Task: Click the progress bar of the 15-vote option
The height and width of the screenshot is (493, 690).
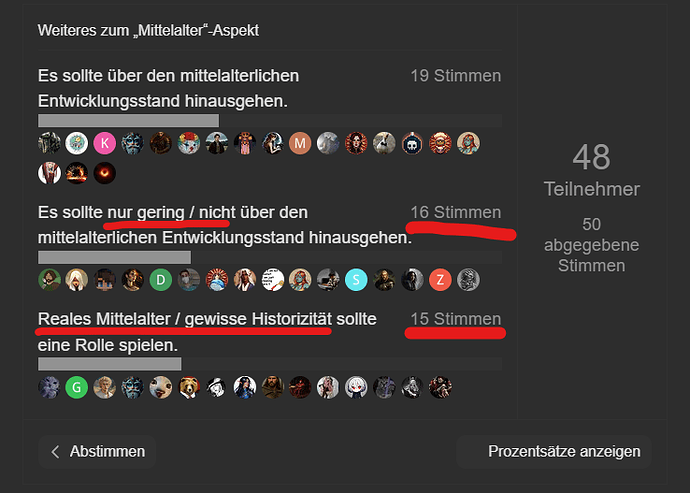Action: click(270, 364)
